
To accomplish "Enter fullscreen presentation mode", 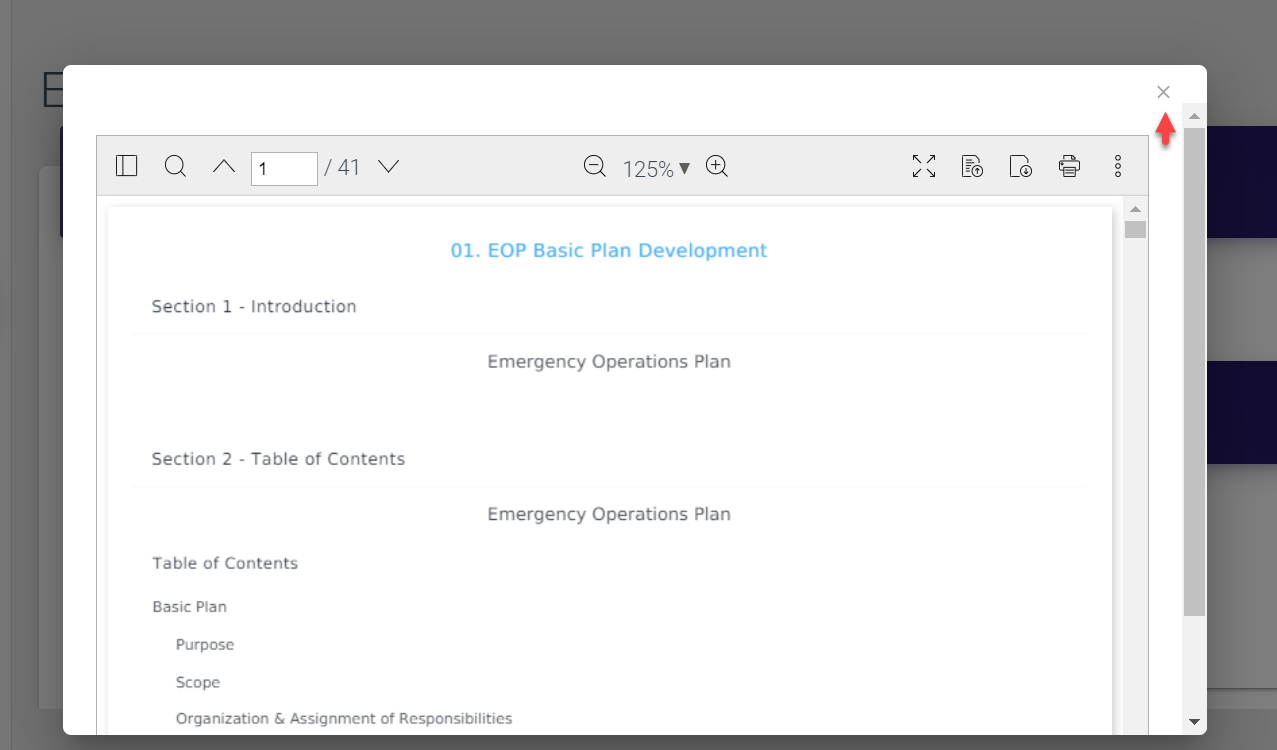I will point(924,167).
